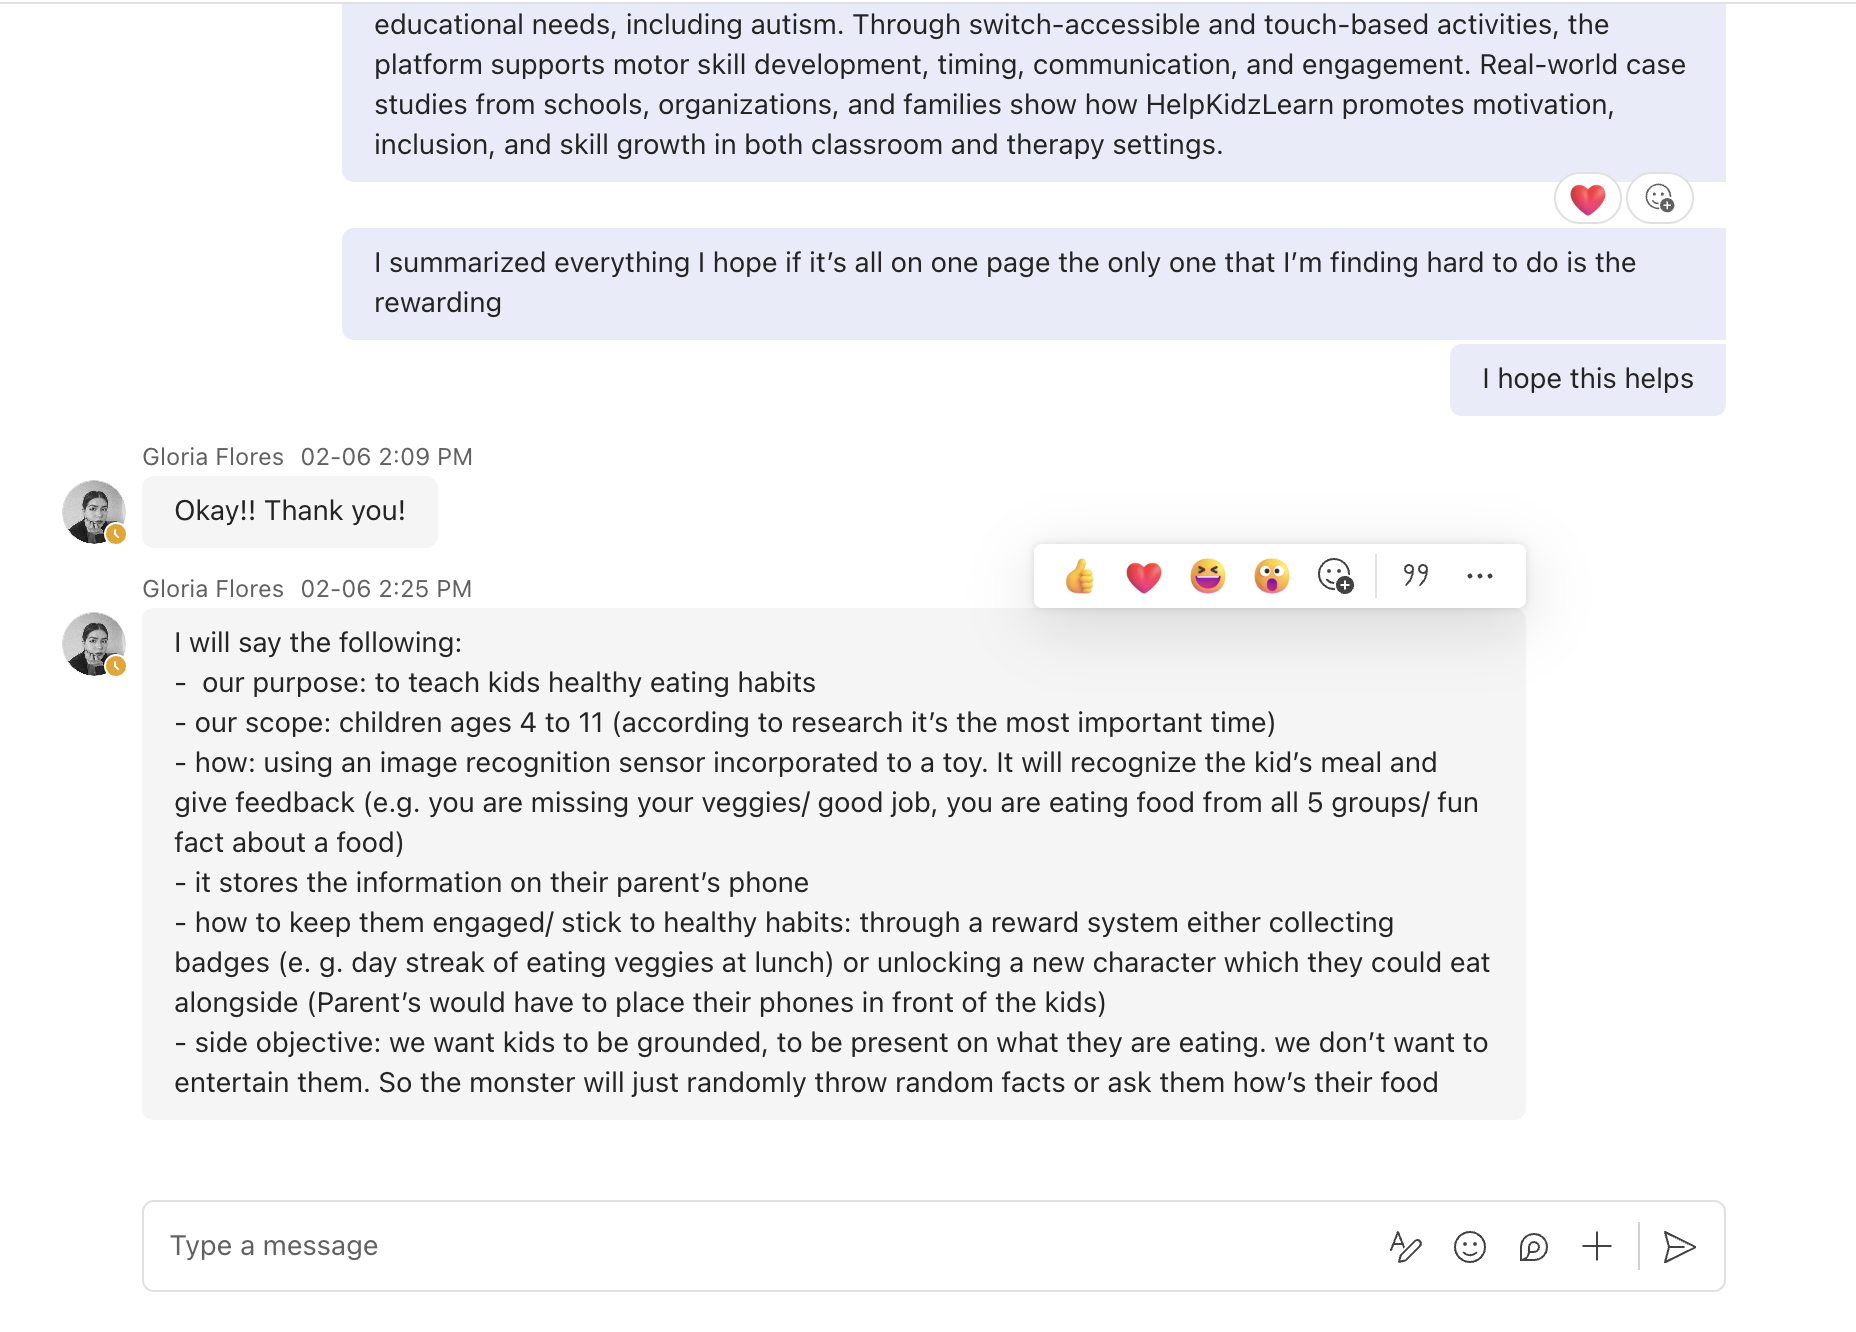Screen dimensions: 1856x1332
Task: Send the message with the paper plane icon
Action: [x=1681, y=1246]
